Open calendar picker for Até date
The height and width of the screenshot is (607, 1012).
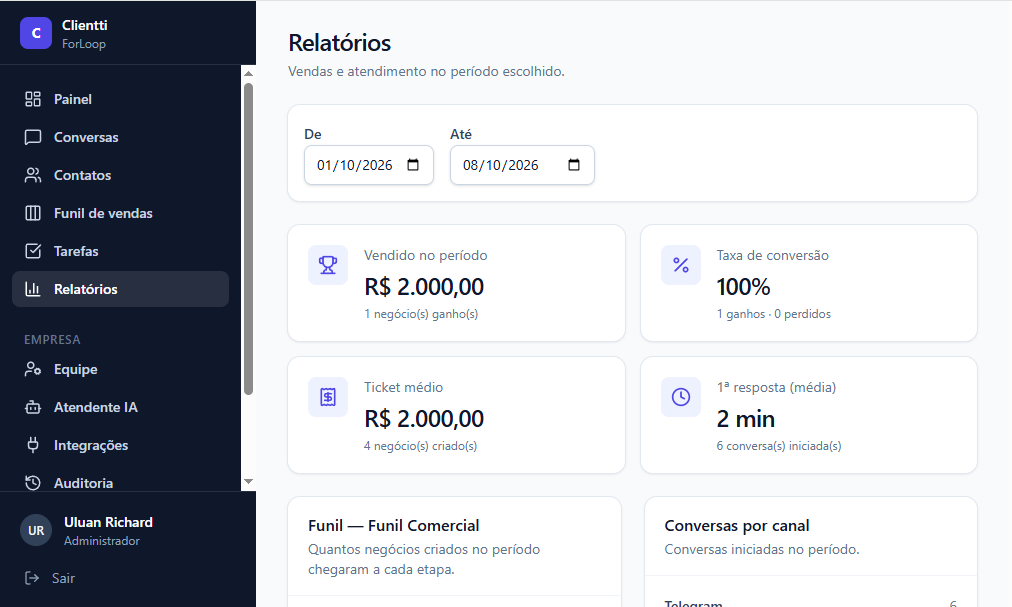[574, 165]
